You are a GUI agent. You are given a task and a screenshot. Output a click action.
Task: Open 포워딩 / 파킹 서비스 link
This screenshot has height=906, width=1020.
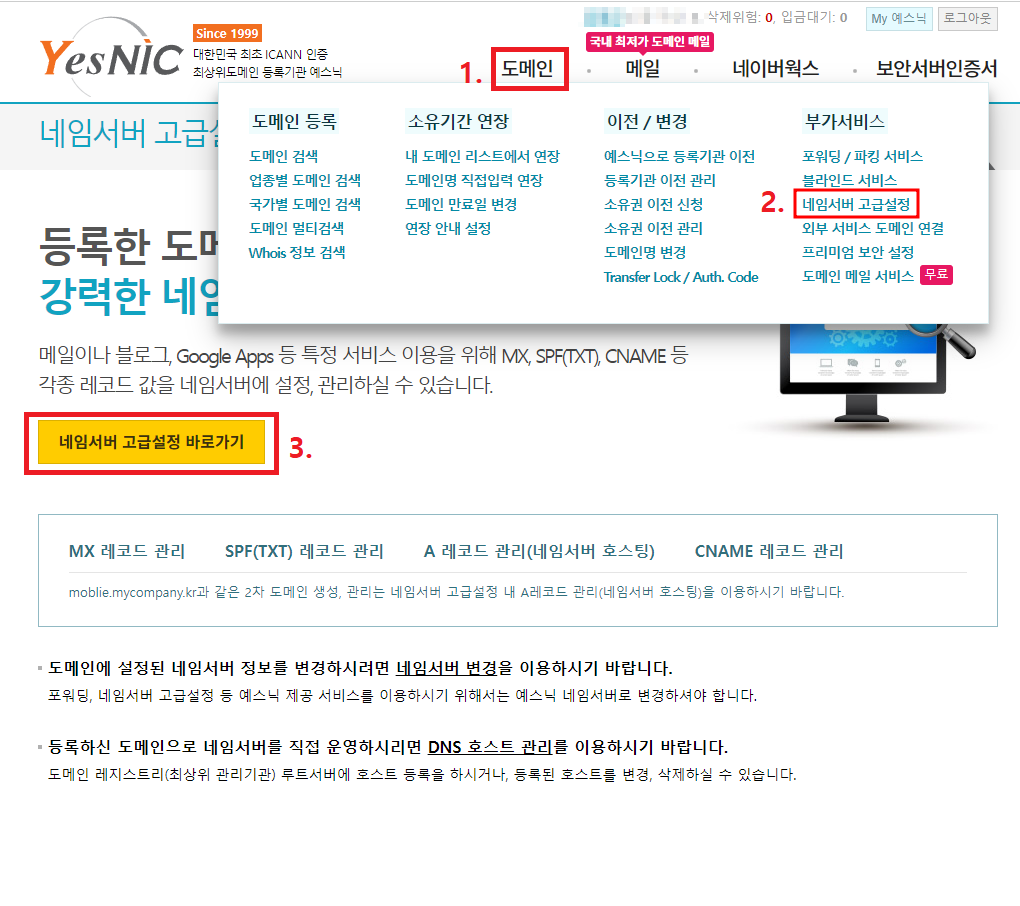pyautogui.click(x=863, y=157)
